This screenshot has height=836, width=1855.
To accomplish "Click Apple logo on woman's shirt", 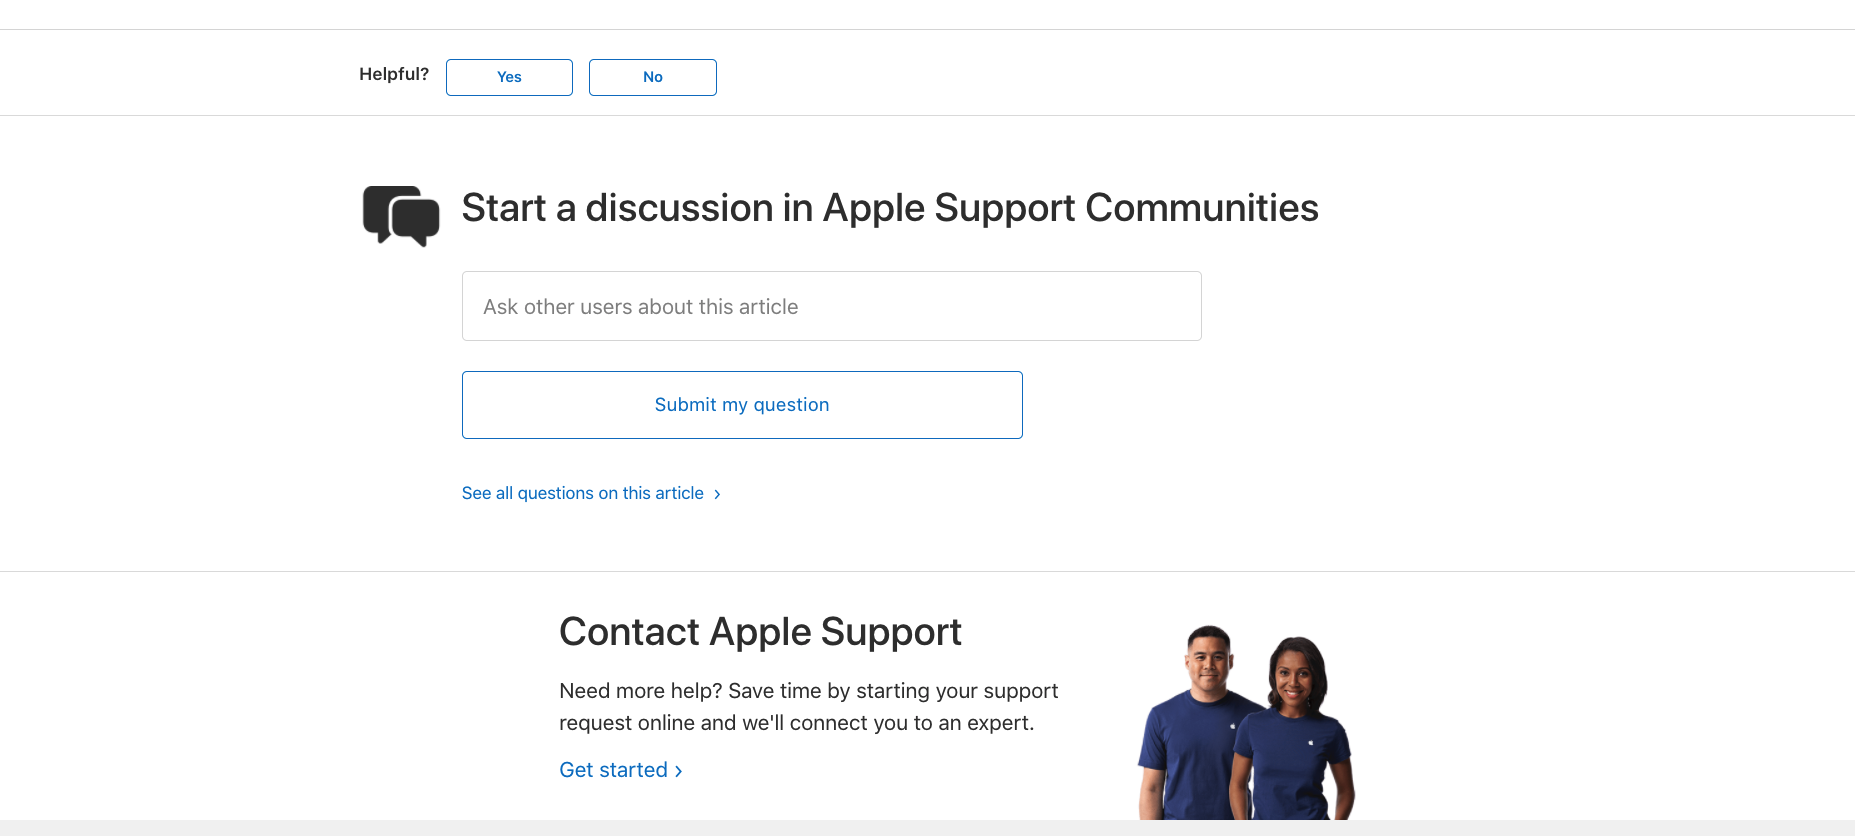I will (x=1311, y=743).
